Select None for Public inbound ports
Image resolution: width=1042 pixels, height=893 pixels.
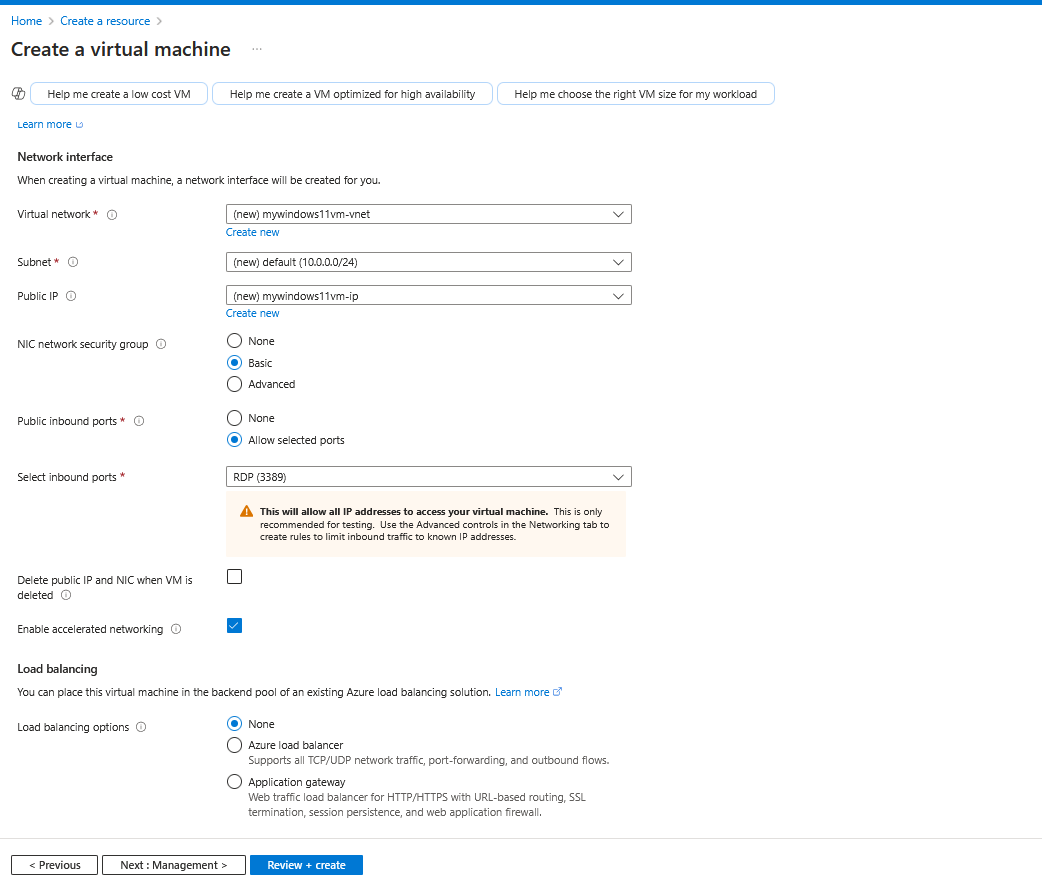(x=235, y=418)
